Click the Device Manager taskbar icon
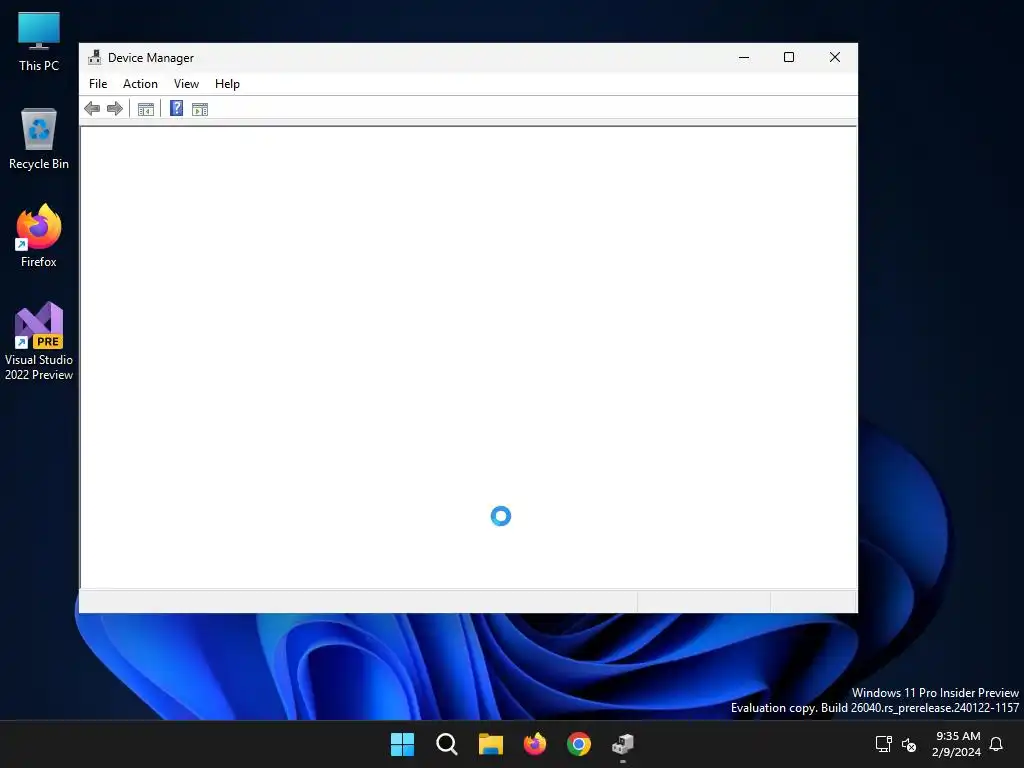1024x768 pixels. click(623, 744)
